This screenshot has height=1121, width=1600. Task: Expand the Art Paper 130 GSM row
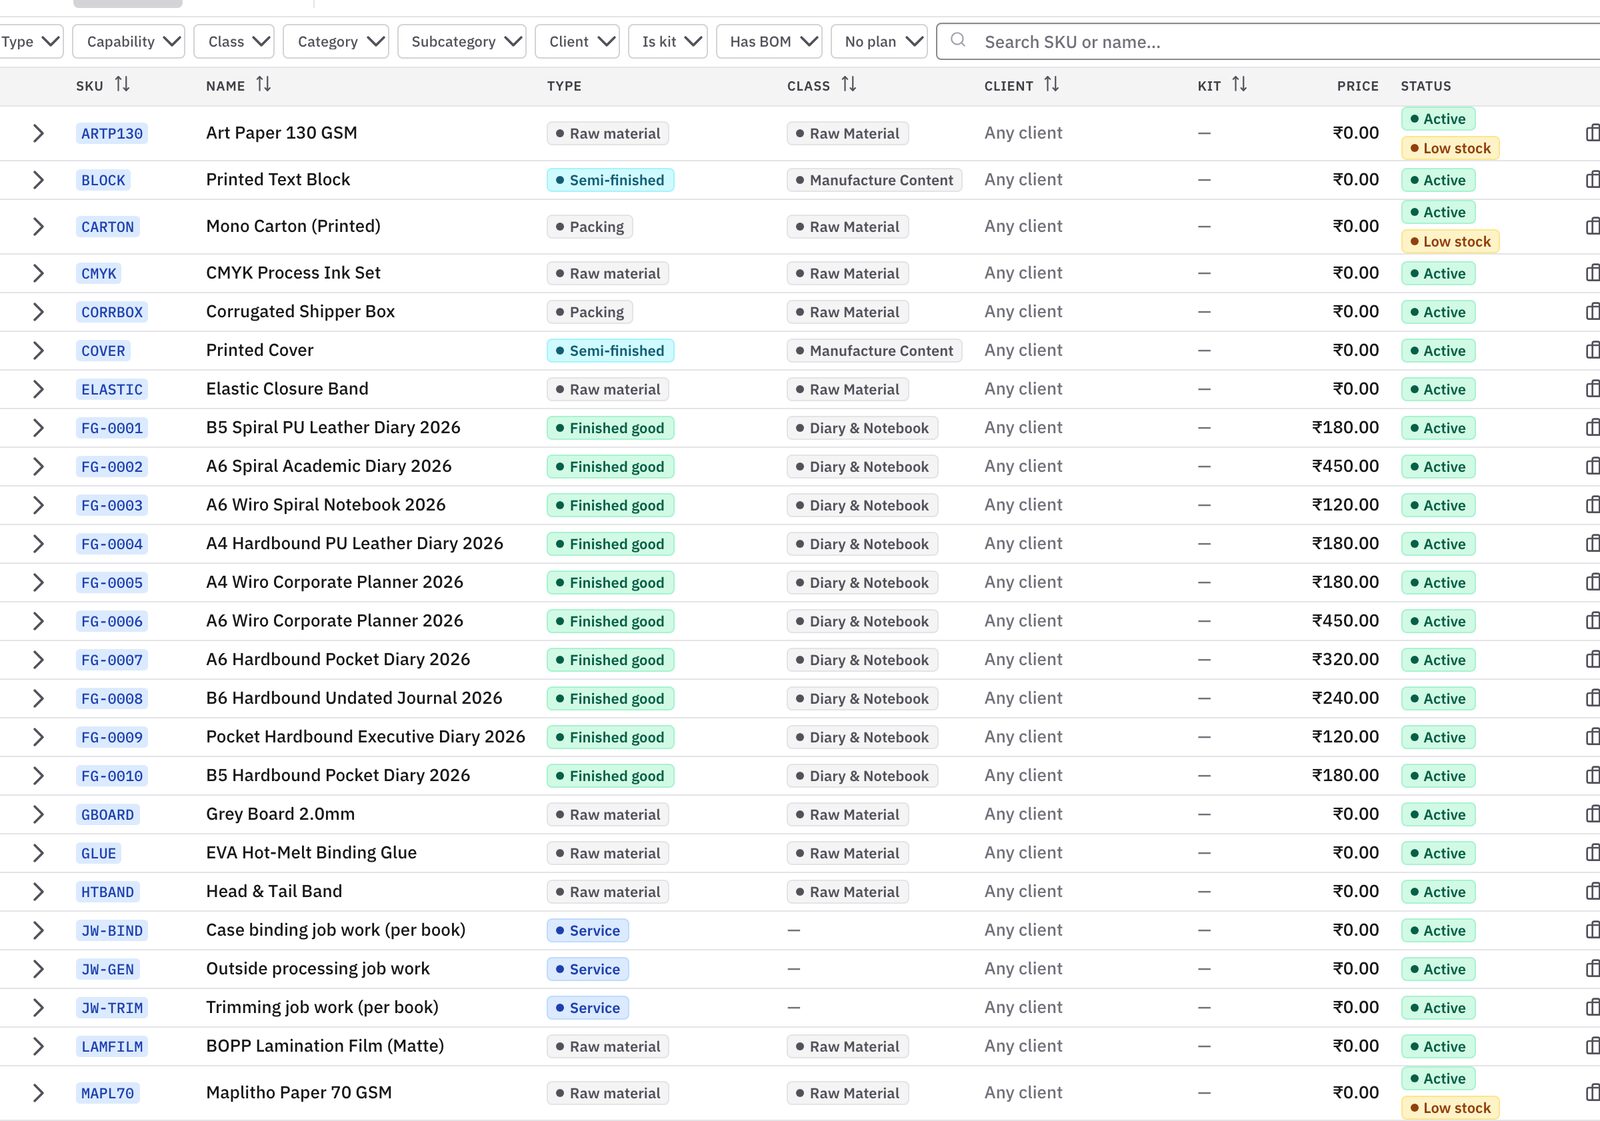click(x=38, y=133)
